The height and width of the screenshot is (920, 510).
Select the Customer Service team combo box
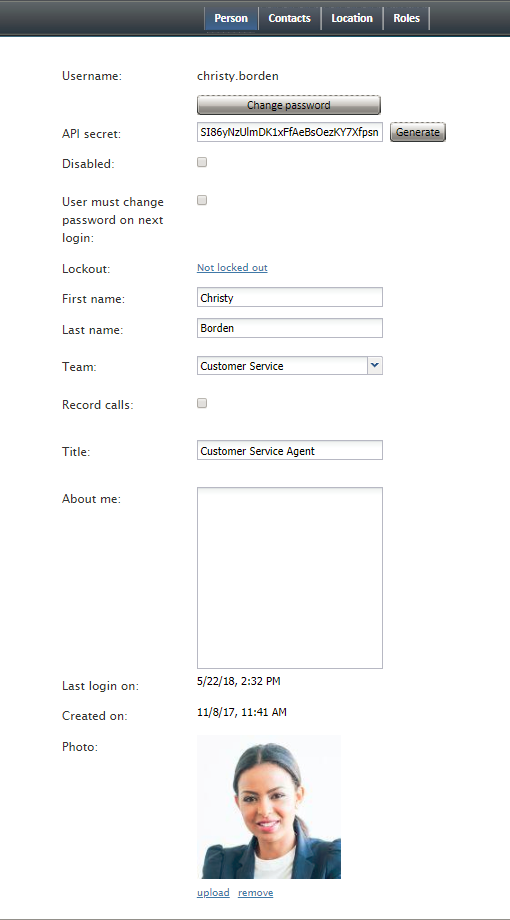point(290,366)
